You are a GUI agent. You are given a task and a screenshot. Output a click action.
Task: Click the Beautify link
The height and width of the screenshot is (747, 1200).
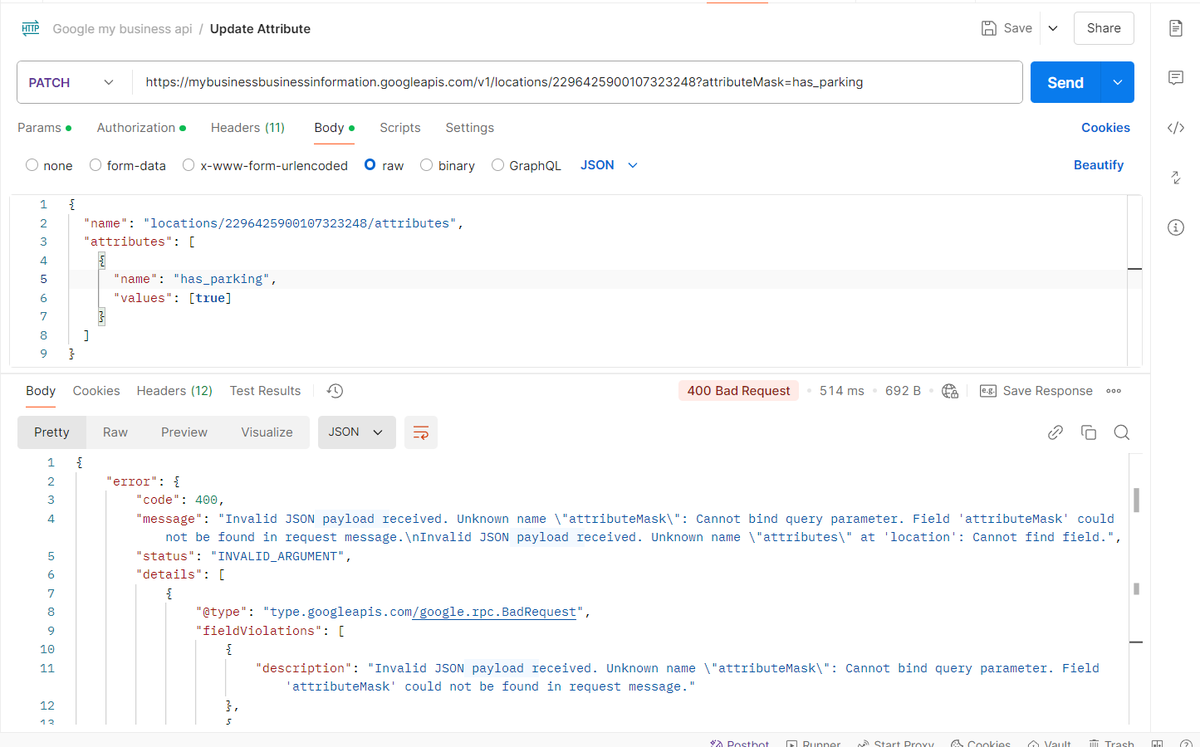point(1099,165)
